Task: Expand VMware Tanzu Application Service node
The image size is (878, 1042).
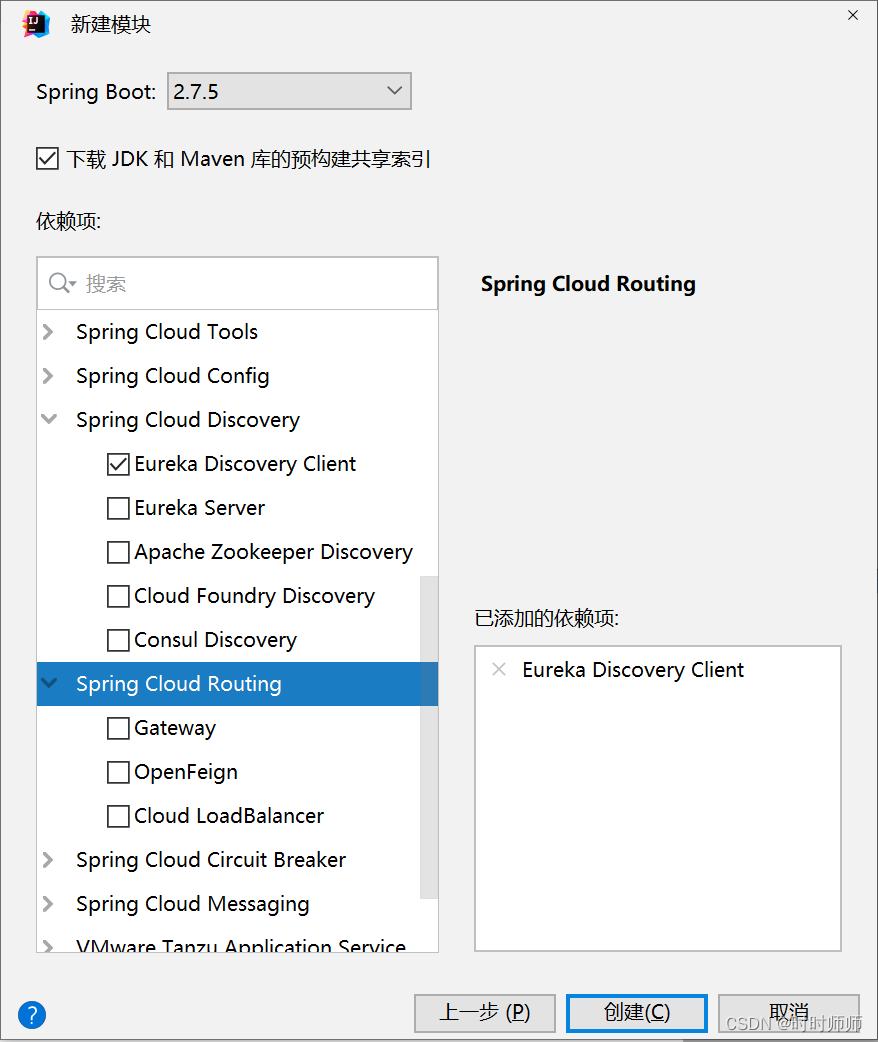Action: pyautogui.click(x=49, y=946)
